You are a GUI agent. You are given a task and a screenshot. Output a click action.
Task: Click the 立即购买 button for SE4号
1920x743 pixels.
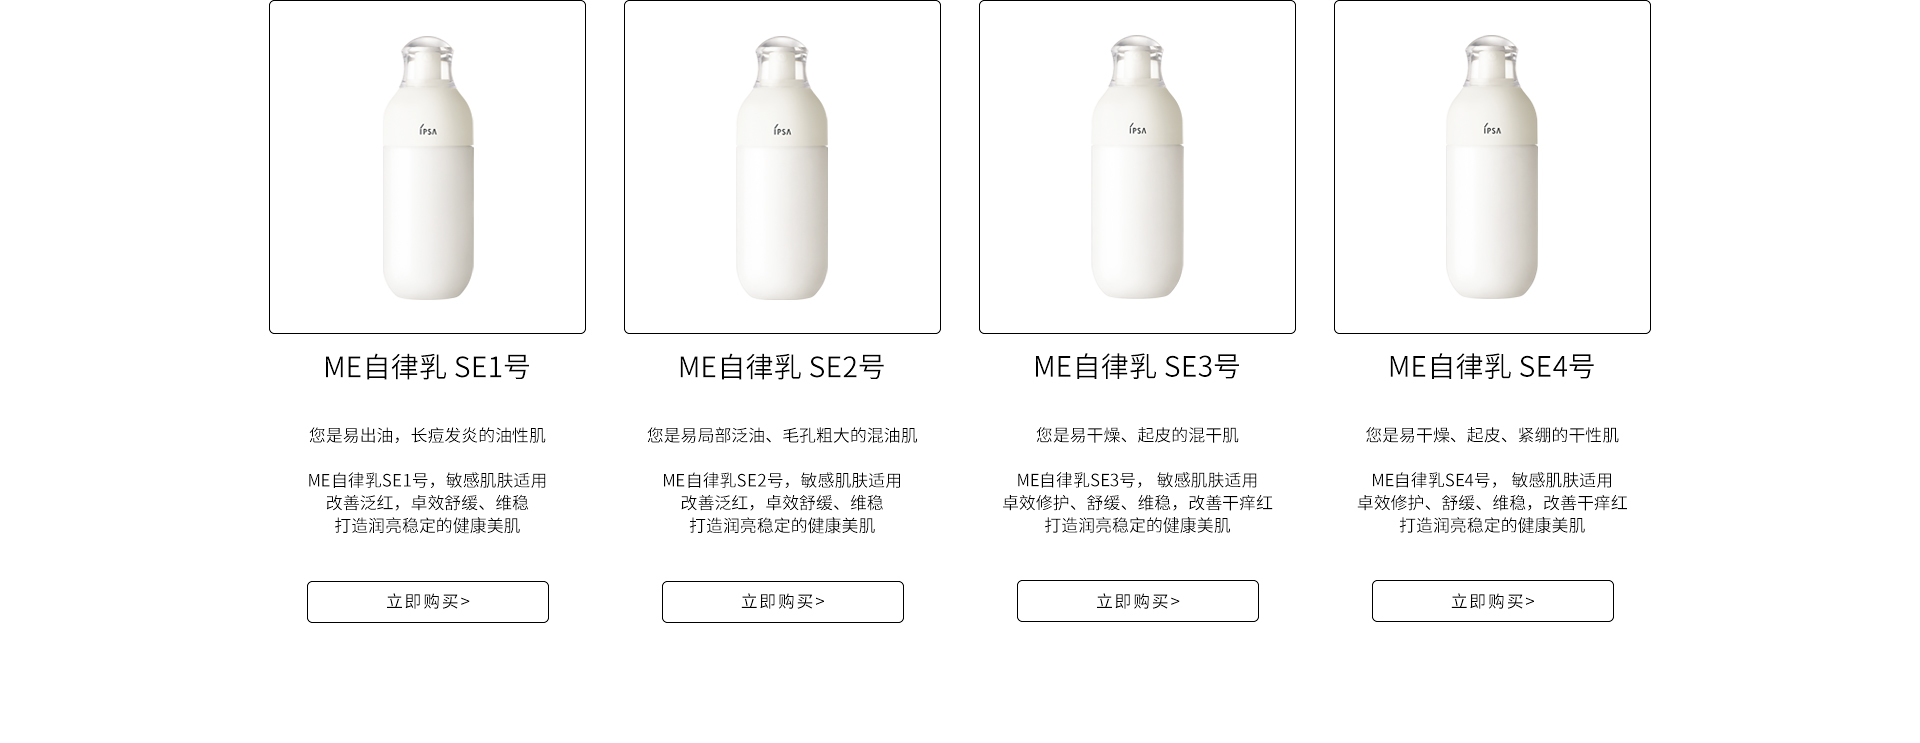tap(1493, 601)
